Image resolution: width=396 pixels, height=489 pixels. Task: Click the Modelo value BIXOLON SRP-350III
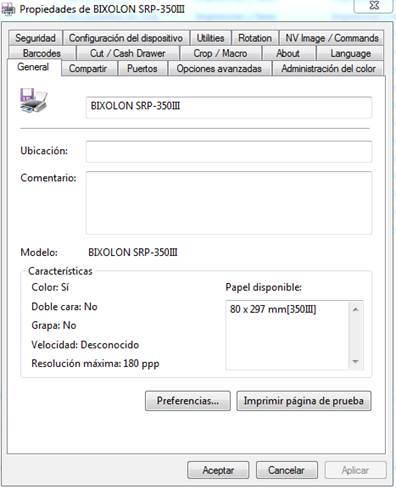point(133,252)
